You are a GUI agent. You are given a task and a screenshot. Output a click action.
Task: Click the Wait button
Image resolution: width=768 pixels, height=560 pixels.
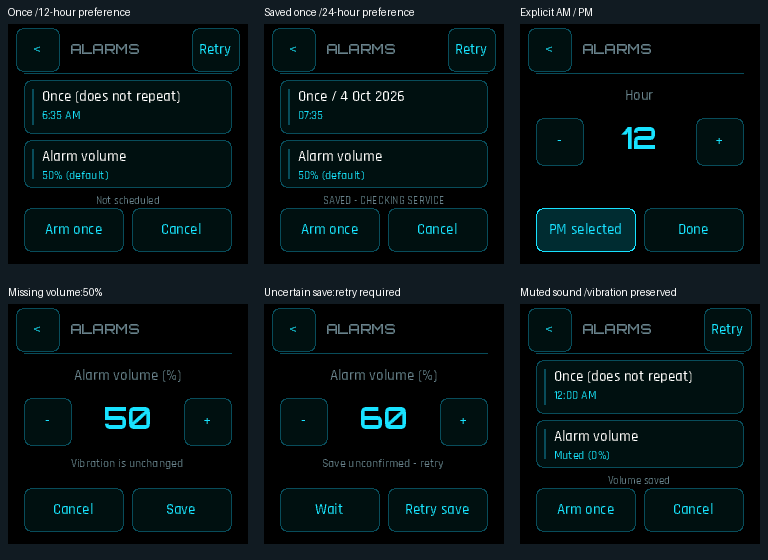[330, 510]
